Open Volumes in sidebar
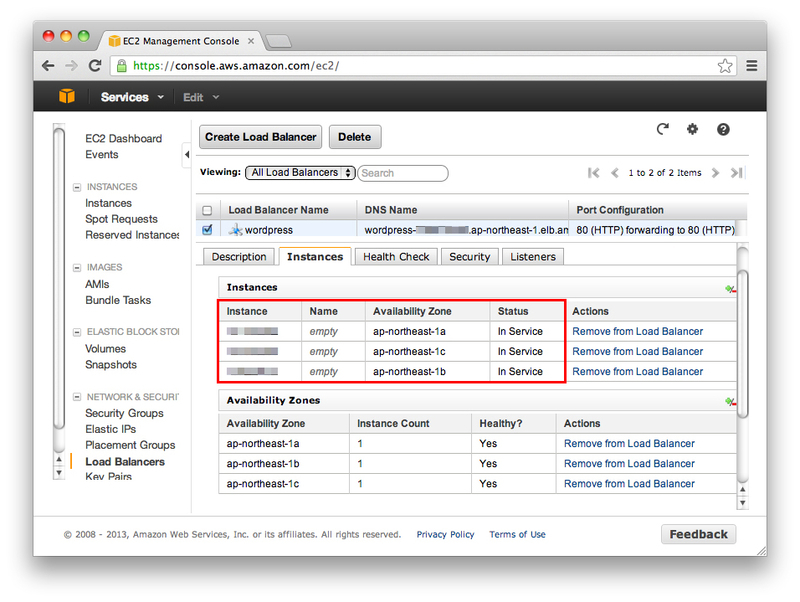 [x=105, y=349]
